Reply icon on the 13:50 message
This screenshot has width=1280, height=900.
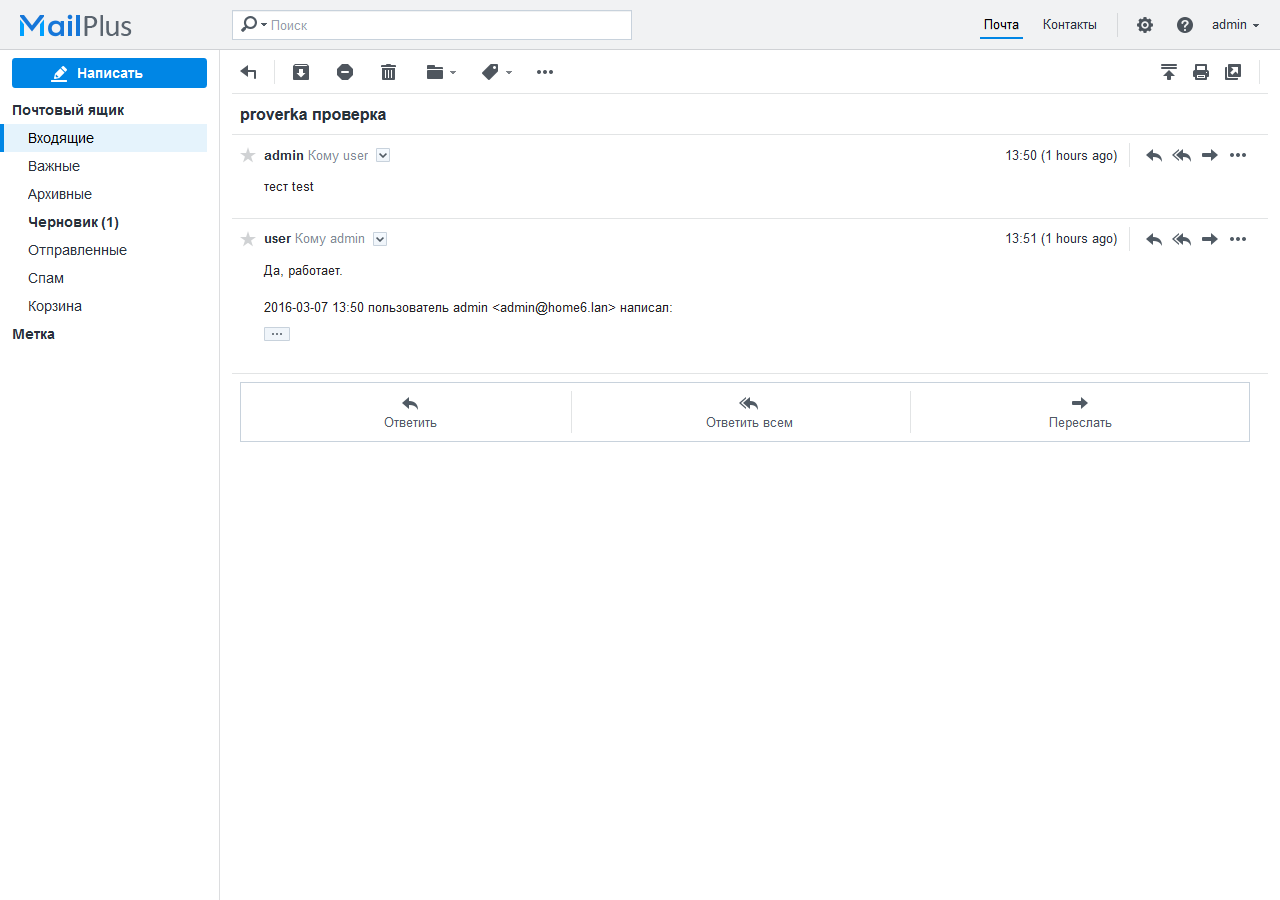point(1154,155)
